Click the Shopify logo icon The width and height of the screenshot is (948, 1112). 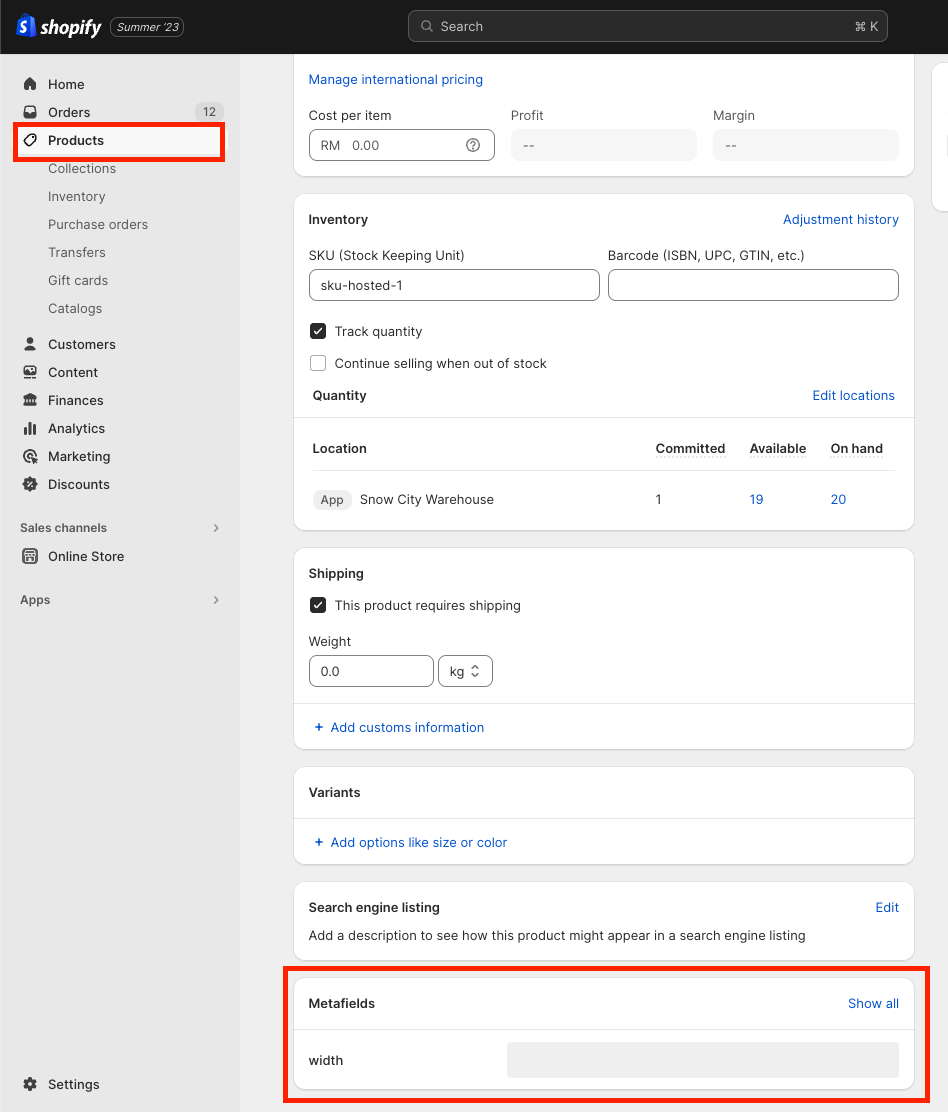pos(26,27)
